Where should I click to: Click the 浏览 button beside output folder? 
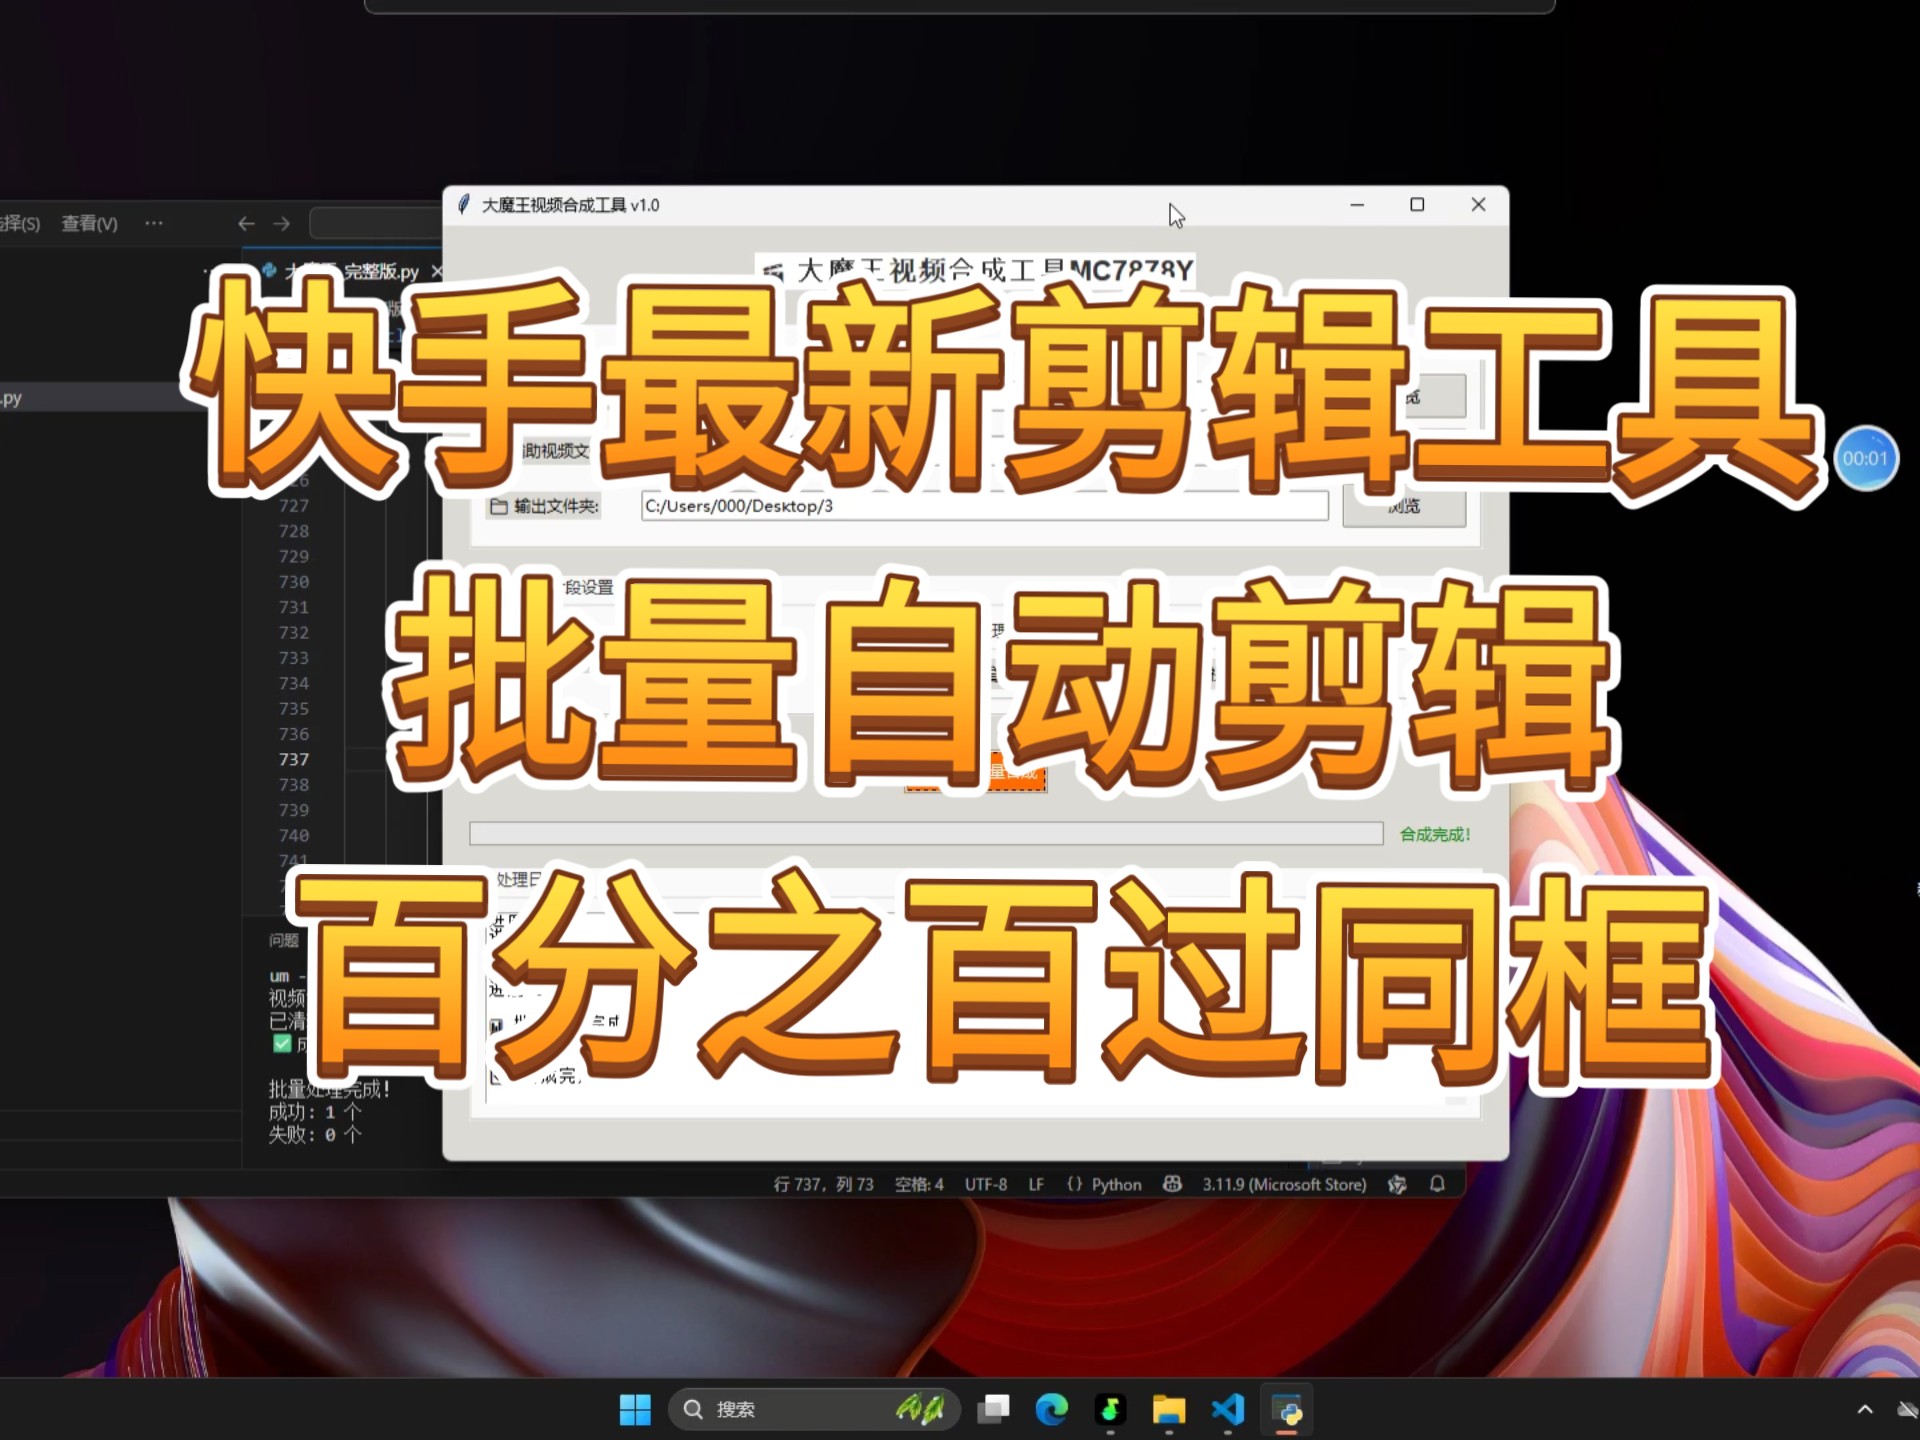[1404, 506]
